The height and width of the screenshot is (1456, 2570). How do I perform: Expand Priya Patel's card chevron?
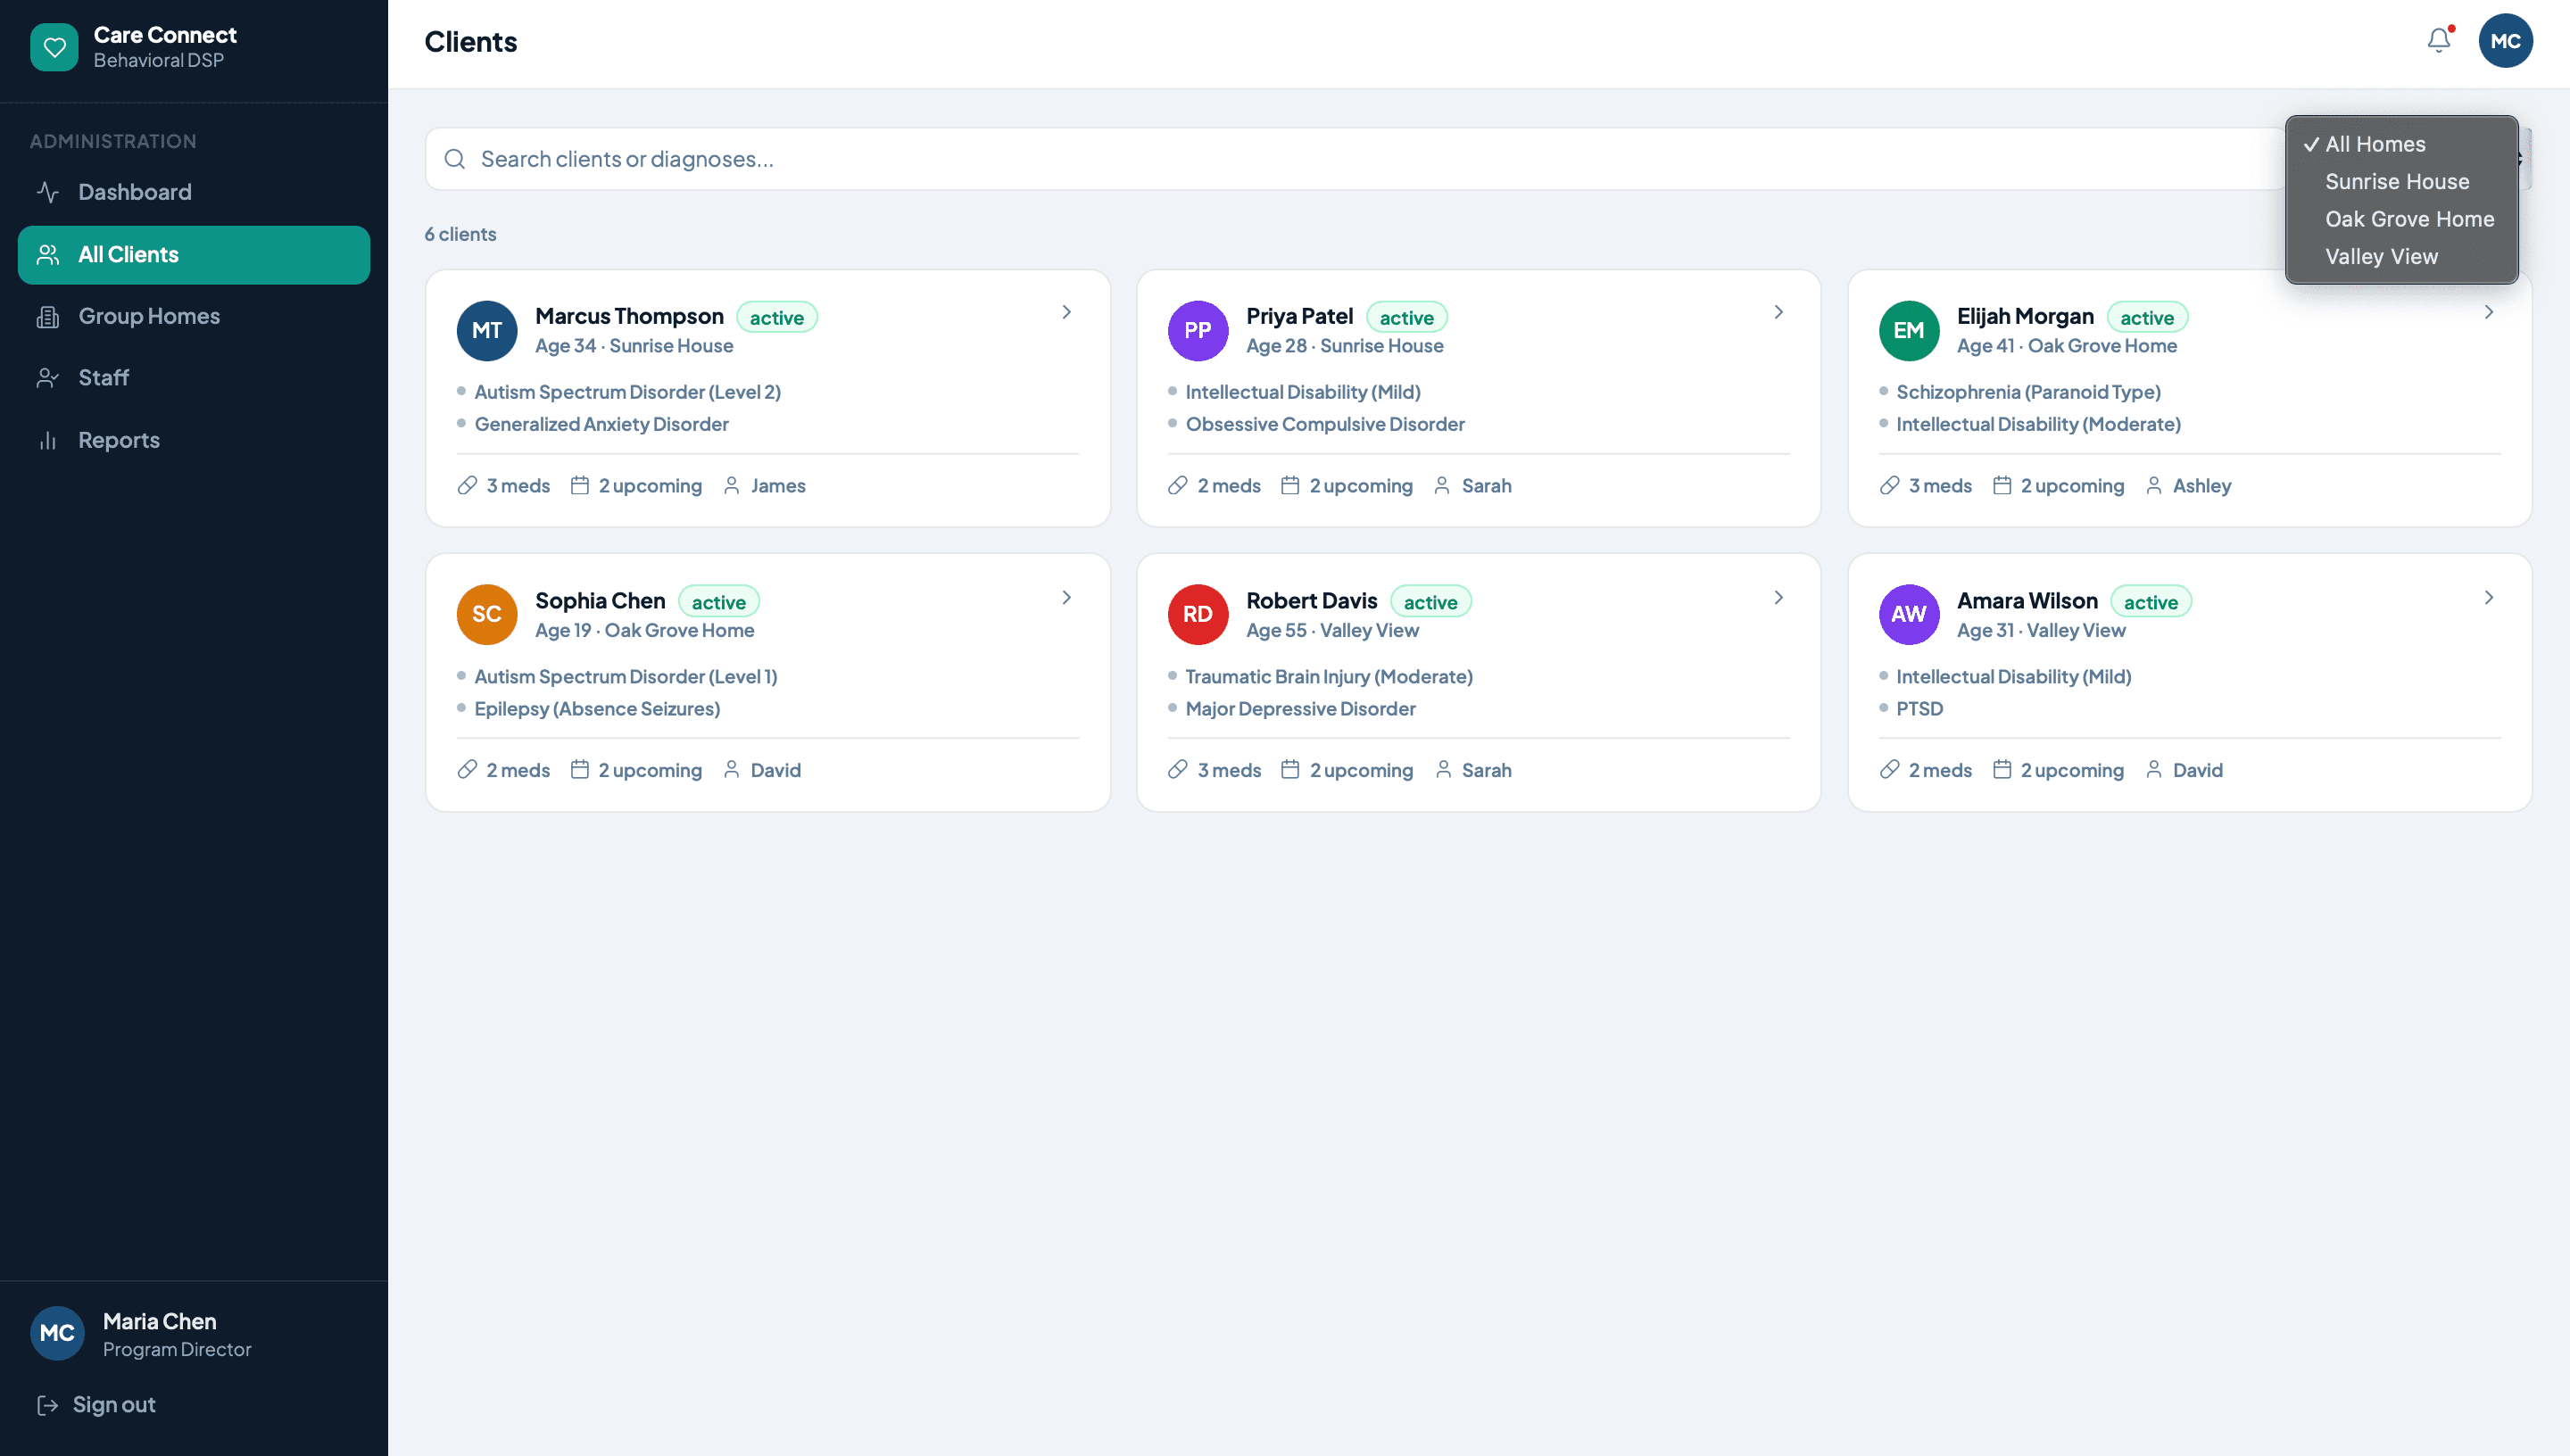click(x=1779, y=313)
